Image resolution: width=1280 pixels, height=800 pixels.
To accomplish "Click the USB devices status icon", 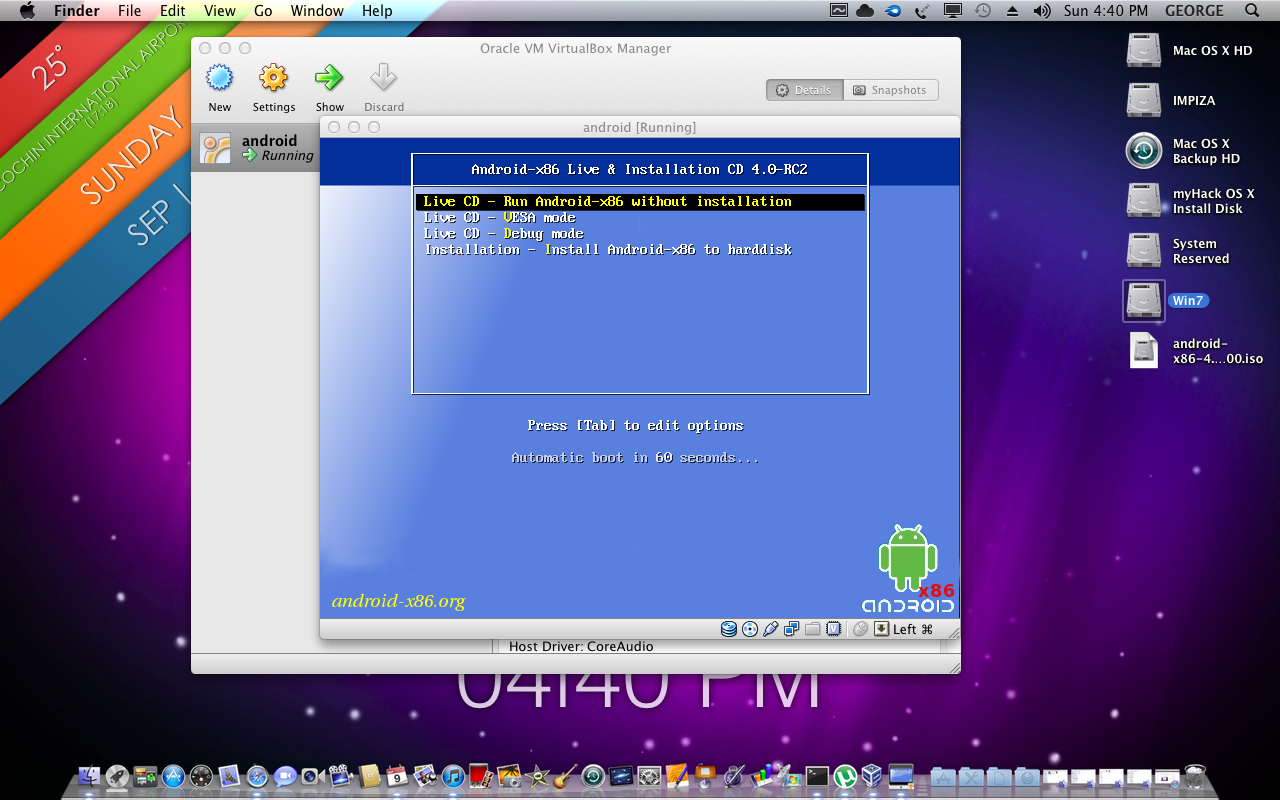I will 770,629.
